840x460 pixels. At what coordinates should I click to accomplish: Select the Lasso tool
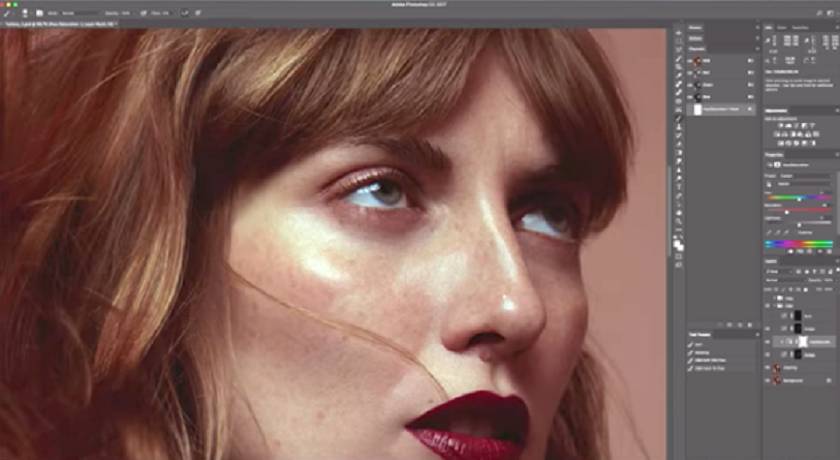[x=679, y=50]
